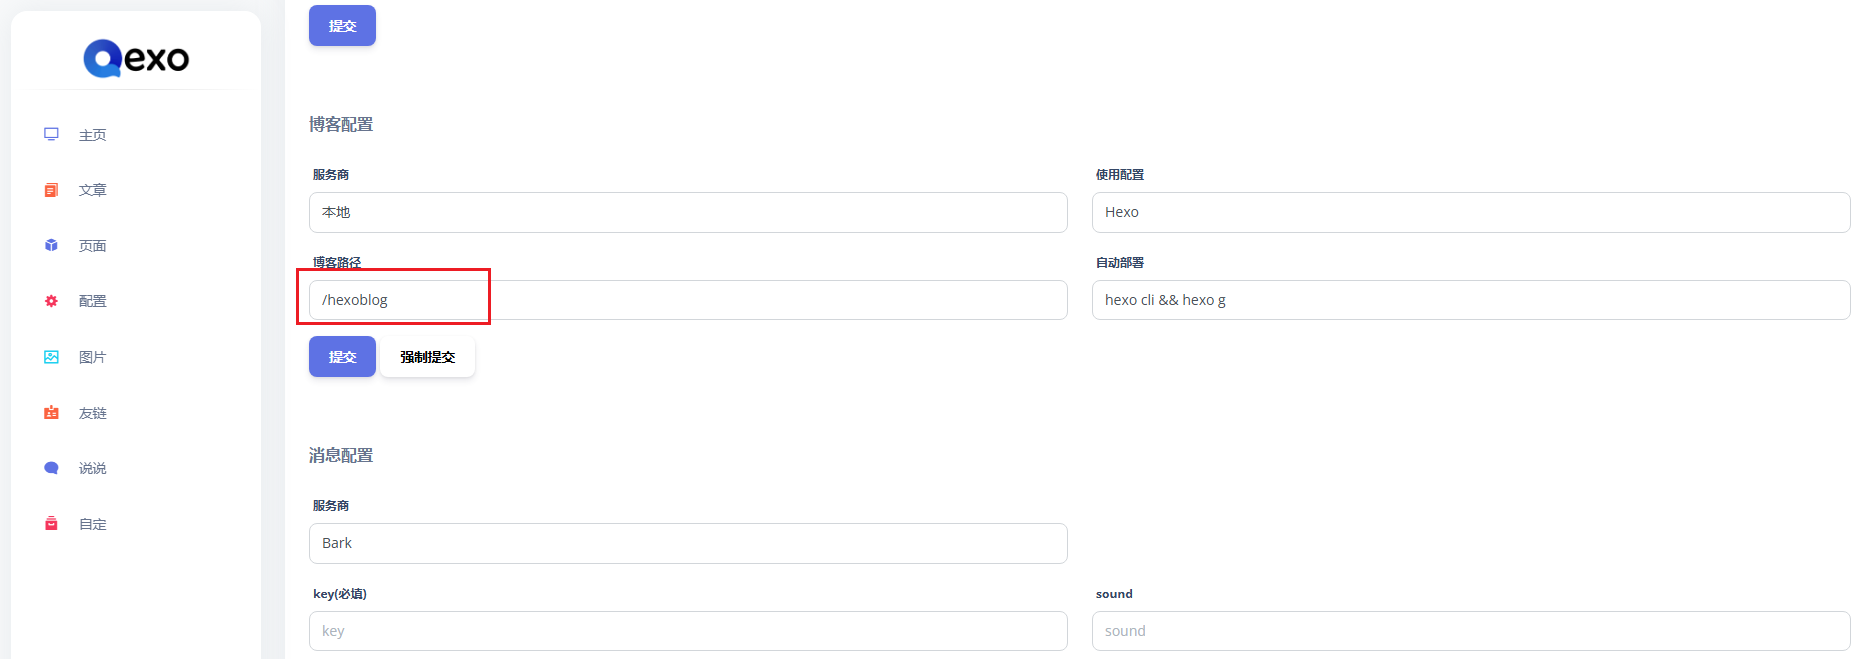
Task: Click the 页面 cube icon in sidebar
Action: [51, 245]
